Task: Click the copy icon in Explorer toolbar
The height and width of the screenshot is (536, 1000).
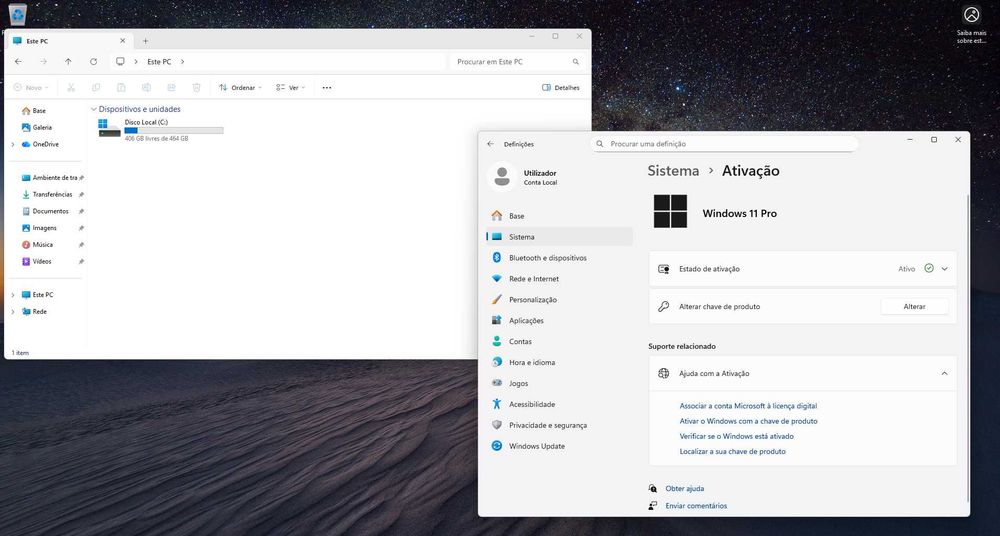Action: (96, 87)
